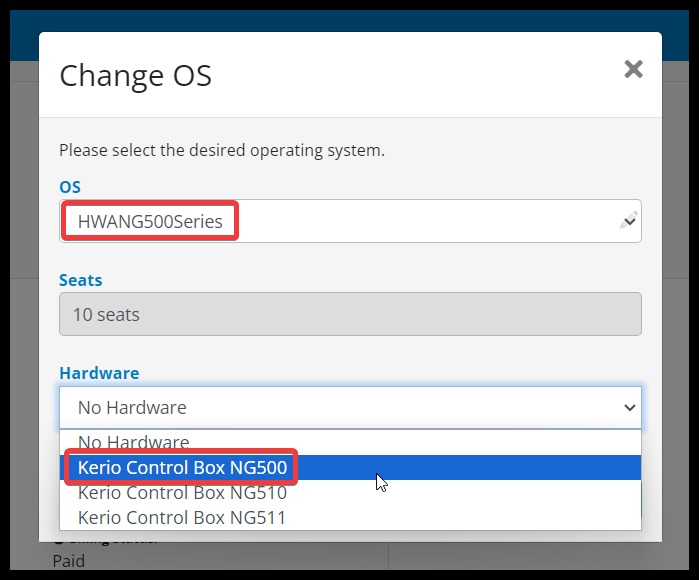699x580 pixels.
Task: Click the Hardware select box
Action: click(x=340, y=407)
